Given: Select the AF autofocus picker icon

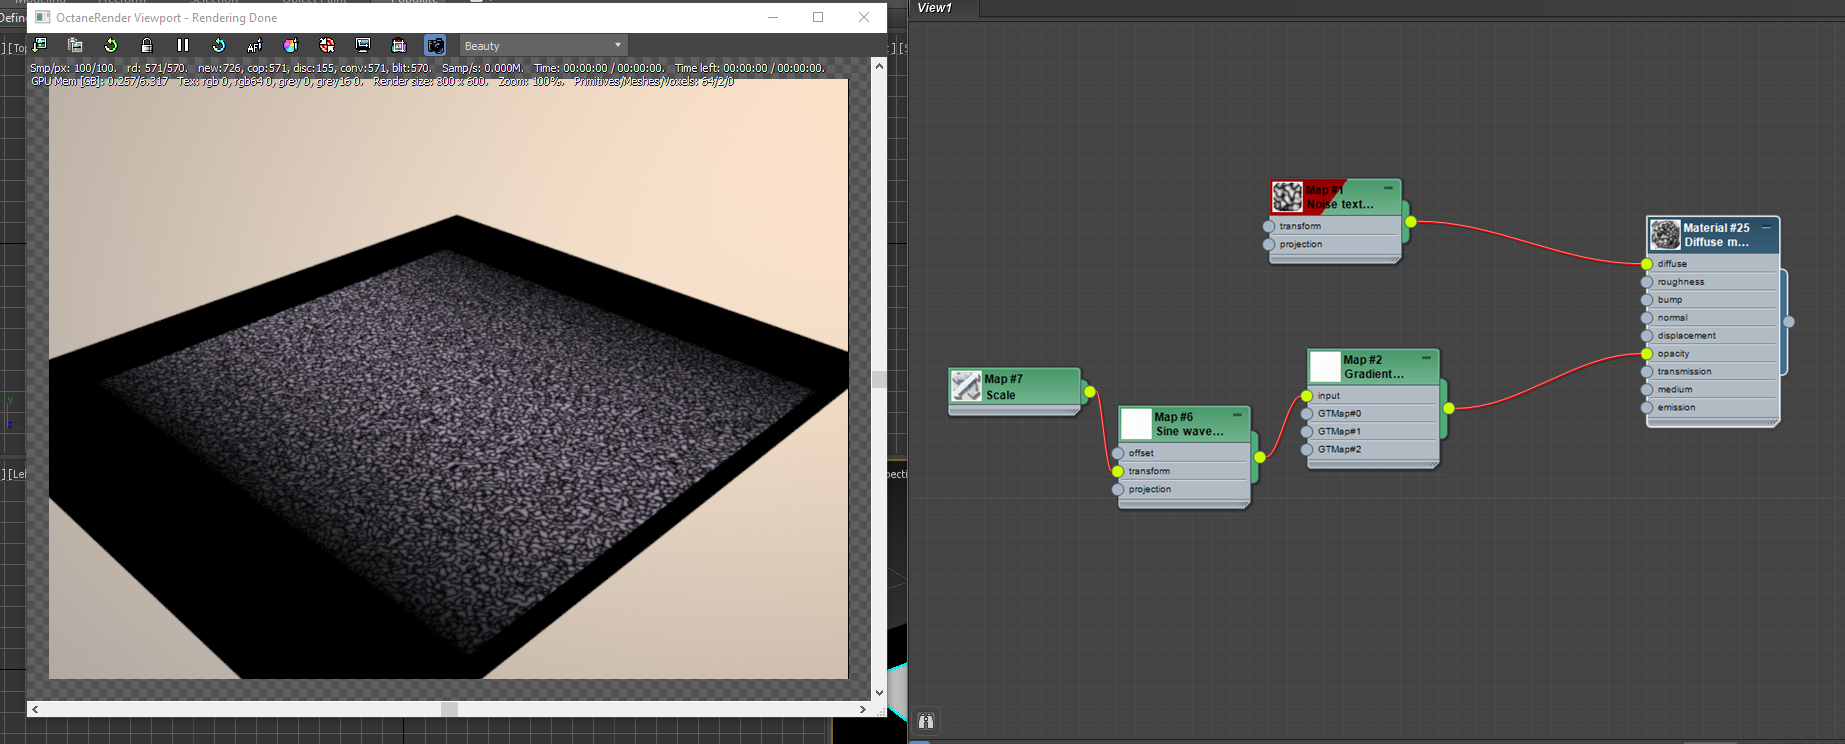Looking at the screenshot, I should [255, 45].
